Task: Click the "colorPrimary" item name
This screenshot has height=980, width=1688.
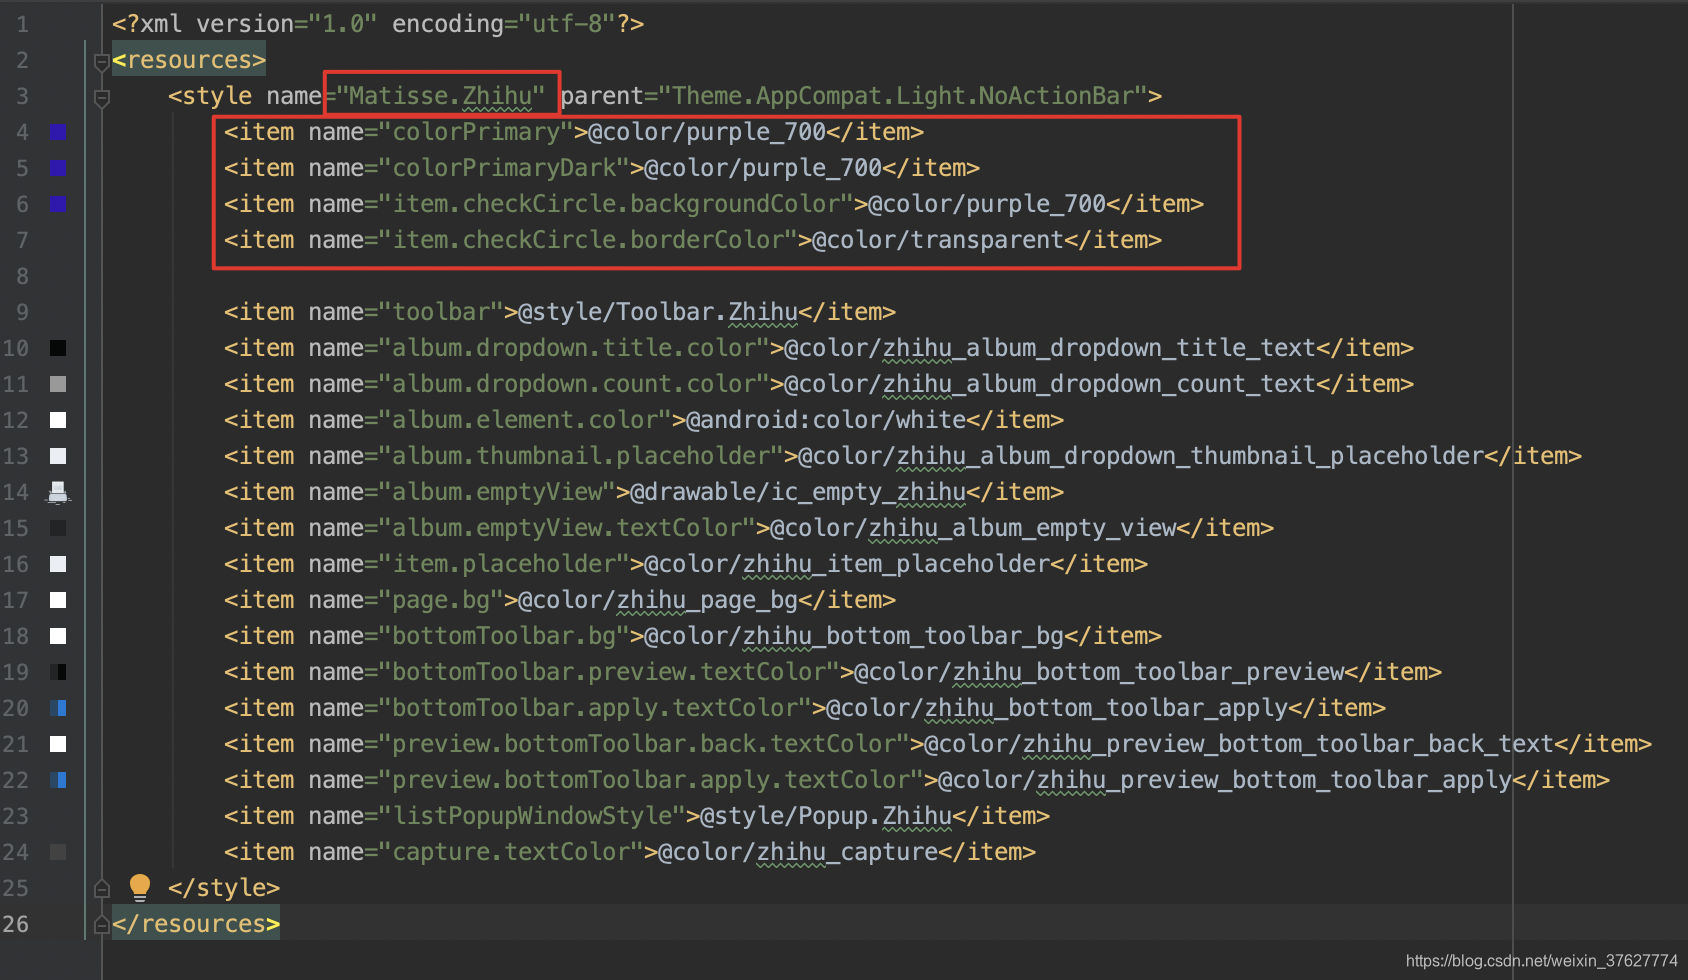Action: click(476, 132)
